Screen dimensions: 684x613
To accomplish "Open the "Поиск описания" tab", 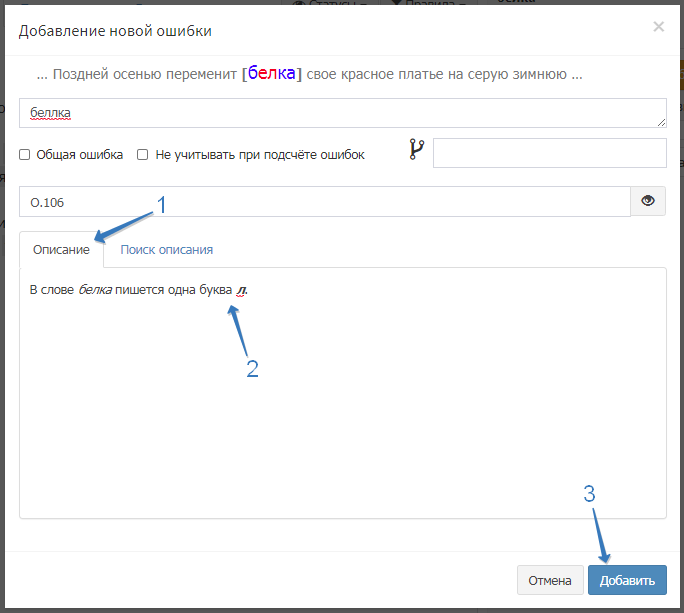I will (x=166, y=249).
